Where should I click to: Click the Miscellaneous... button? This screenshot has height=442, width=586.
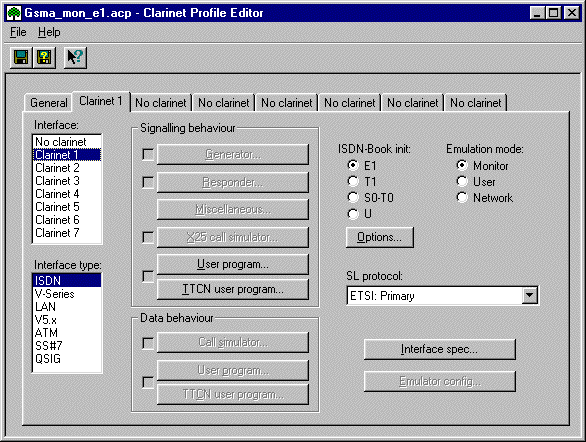tap(233, 209)
